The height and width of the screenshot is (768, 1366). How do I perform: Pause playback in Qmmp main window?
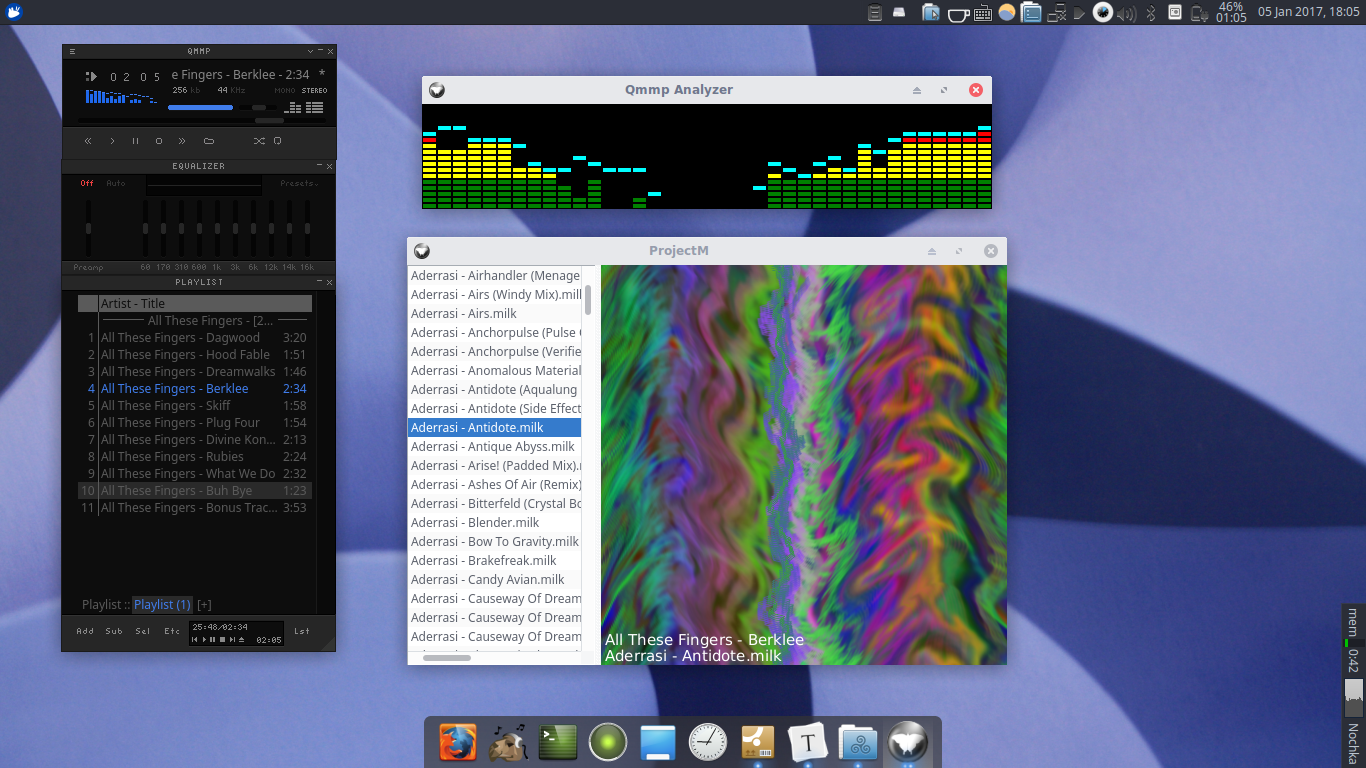(135, 141)
